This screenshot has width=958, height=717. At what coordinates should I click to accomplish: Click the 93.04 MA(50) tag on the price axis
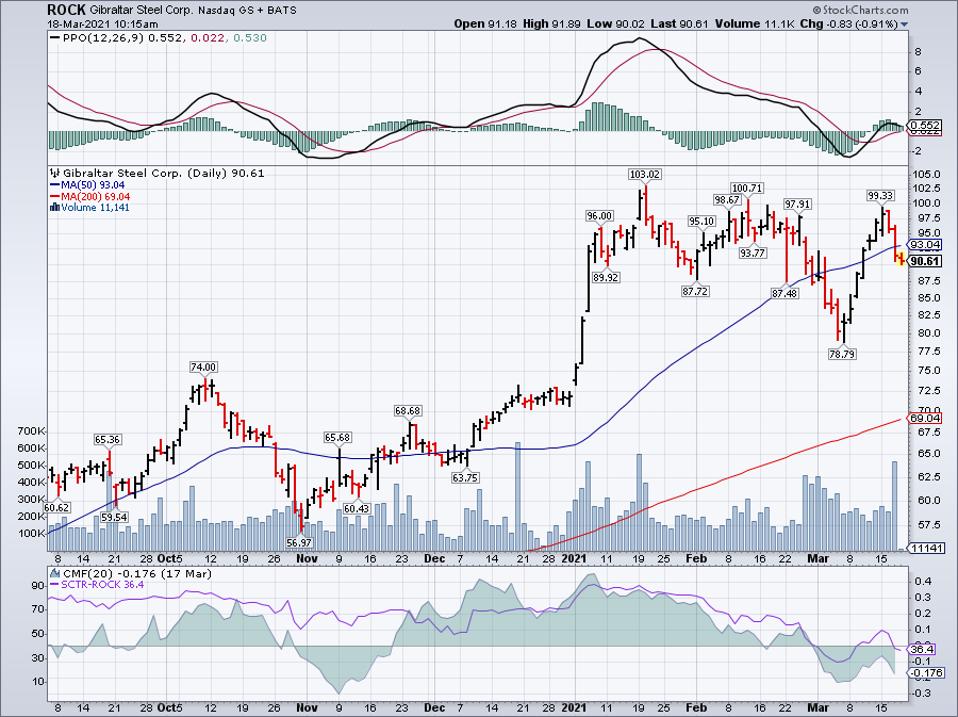925,245
